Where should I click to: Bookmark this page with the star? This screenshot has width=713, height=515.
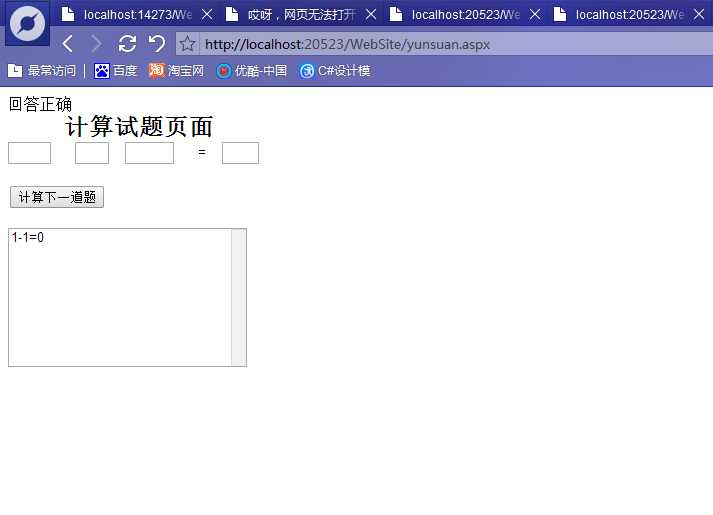click(x=187, y=44)
